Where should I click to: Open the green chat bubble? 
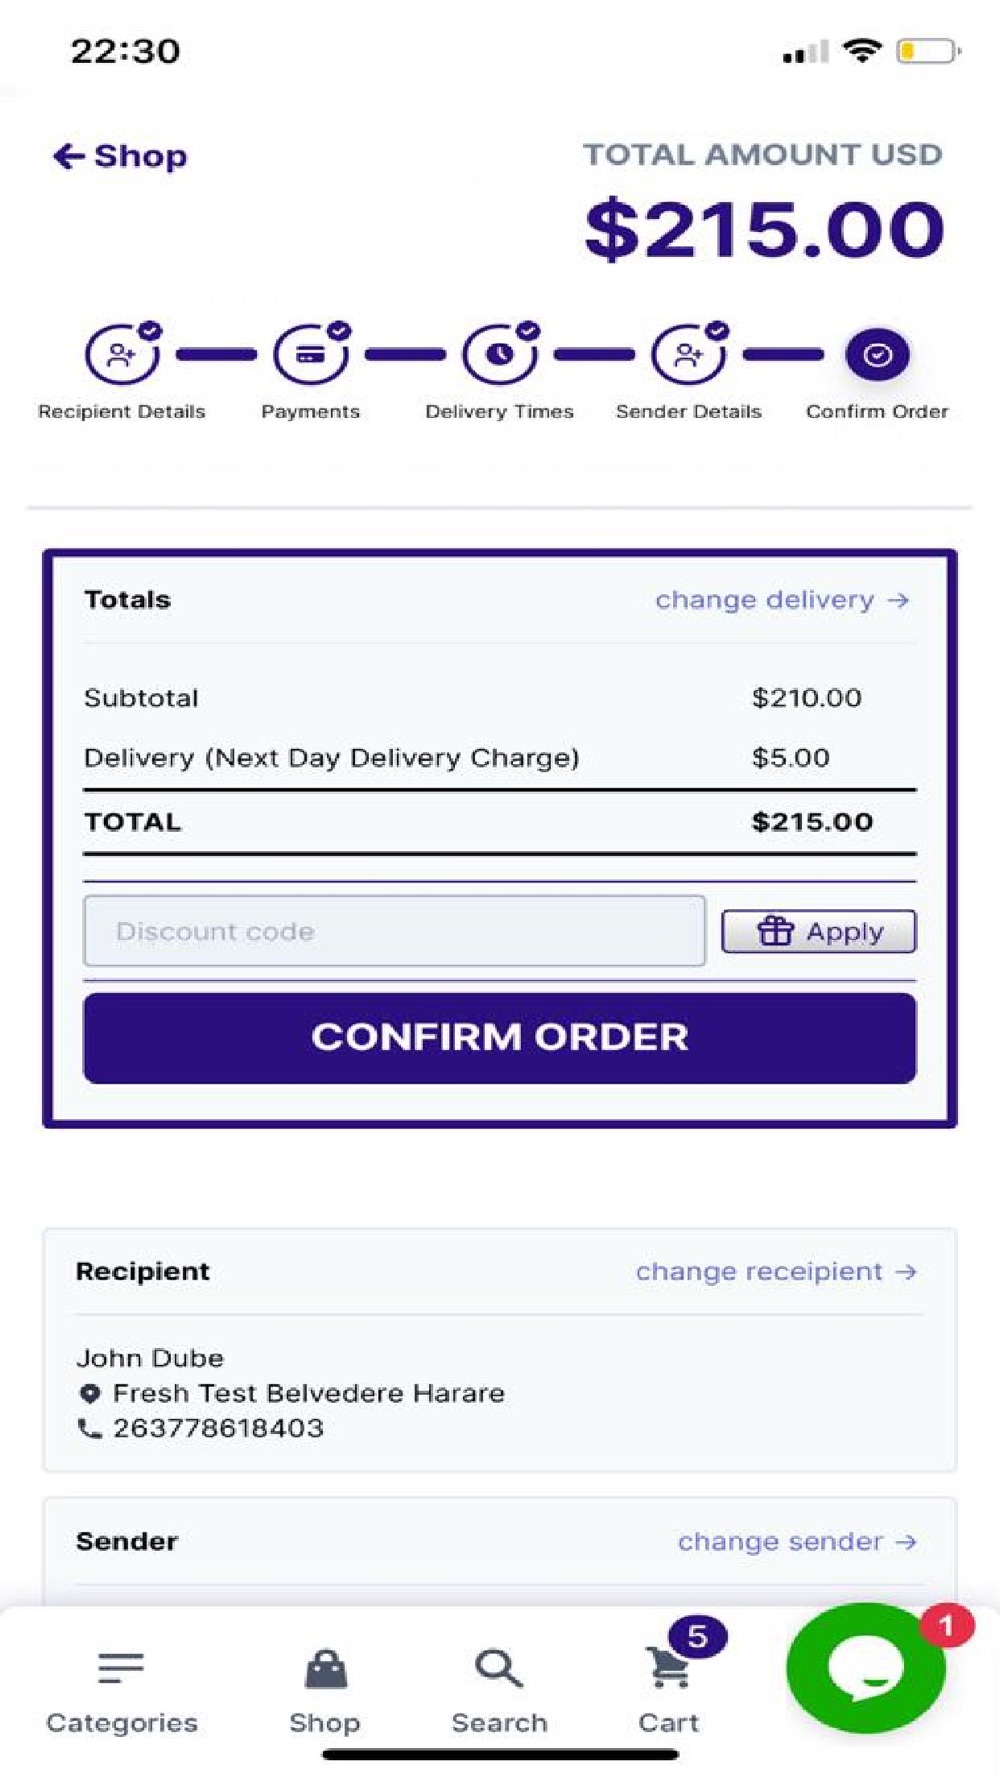[866, 1667]
